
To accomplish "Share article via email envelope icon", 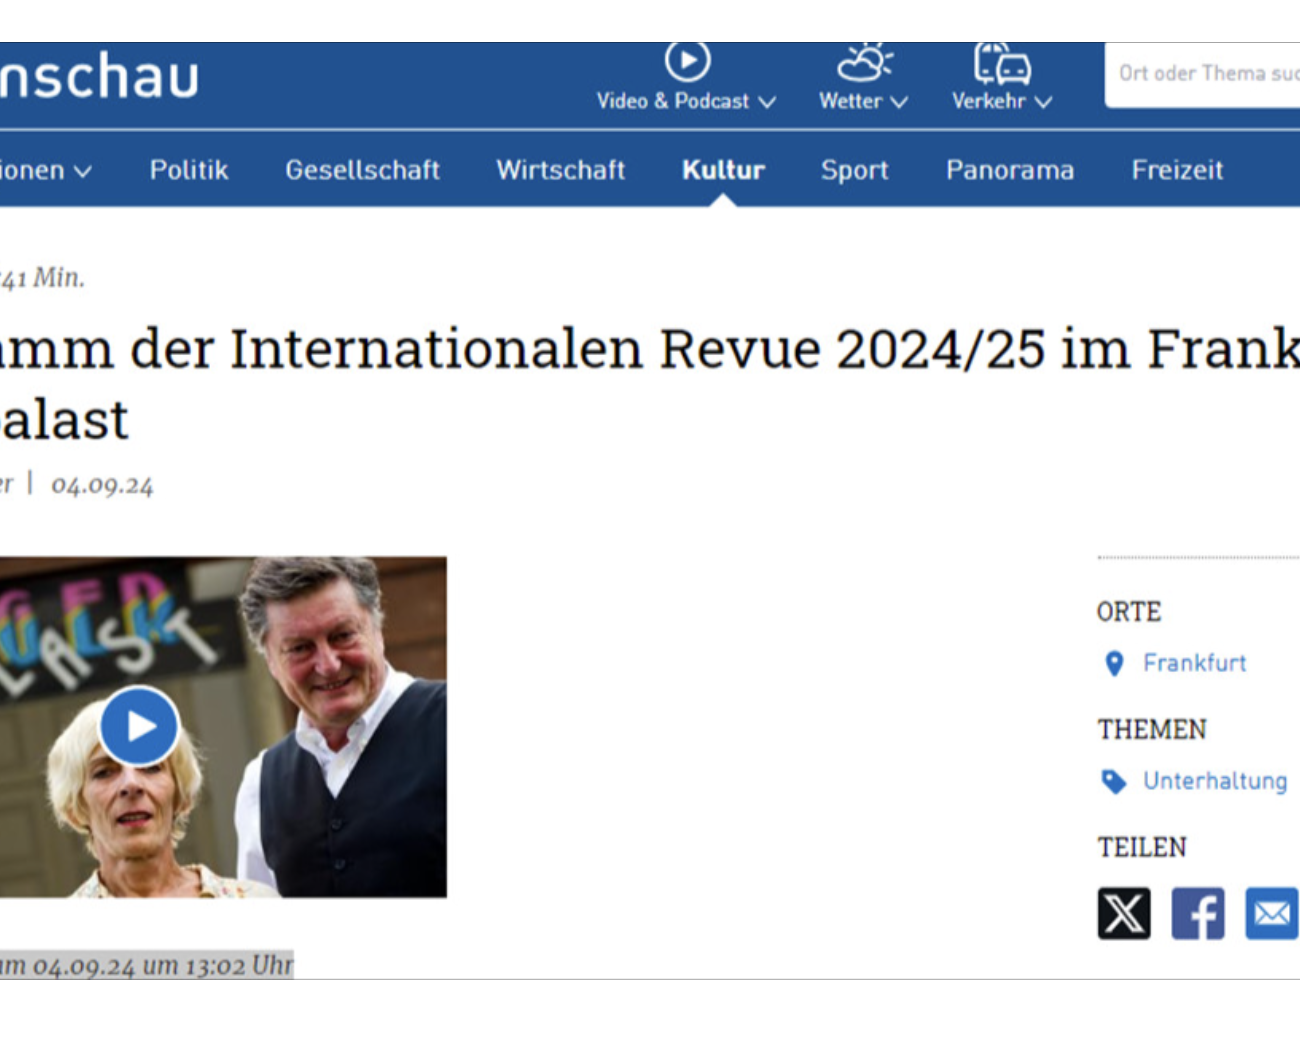I will 1271,913.
